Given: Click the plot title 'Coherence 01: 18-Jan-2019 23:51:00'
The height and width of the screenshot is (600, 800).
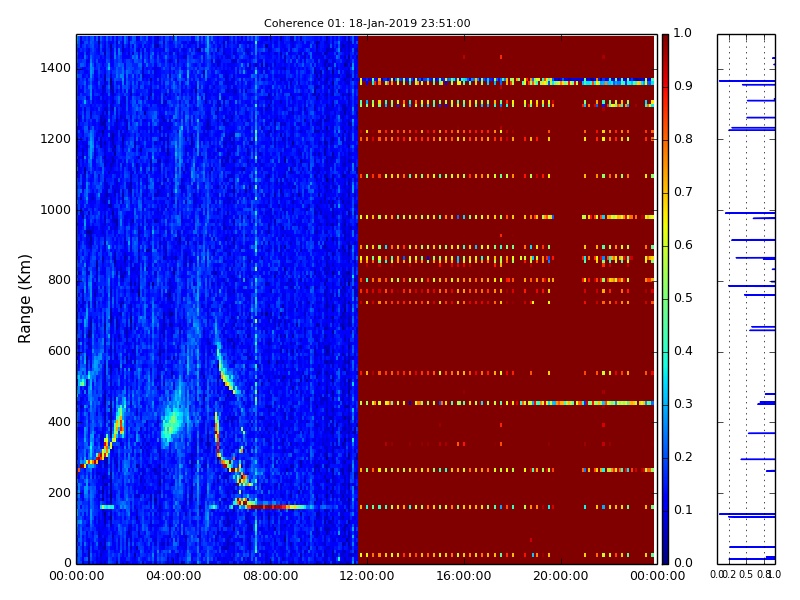Looking at the screenshot, I should pos(367,23).
